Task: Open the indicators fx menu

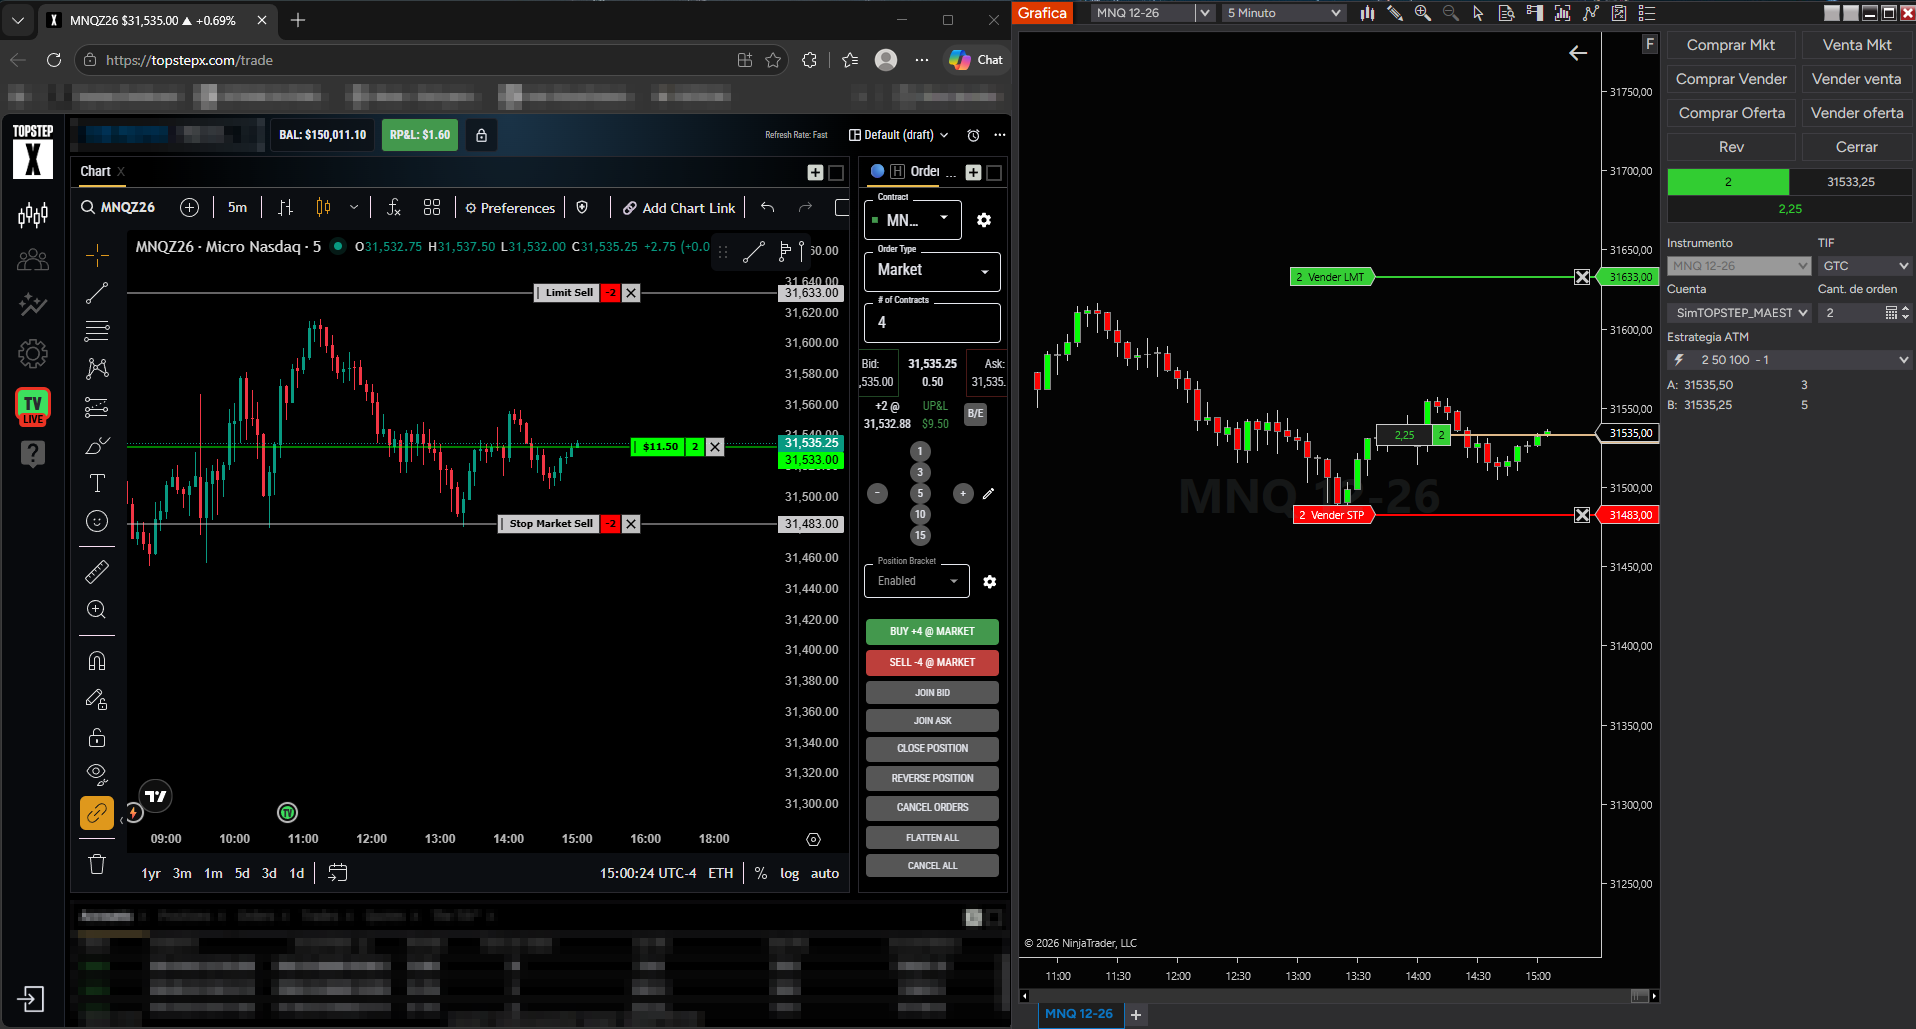Action: pyautogui.click(x=394, y=207)
